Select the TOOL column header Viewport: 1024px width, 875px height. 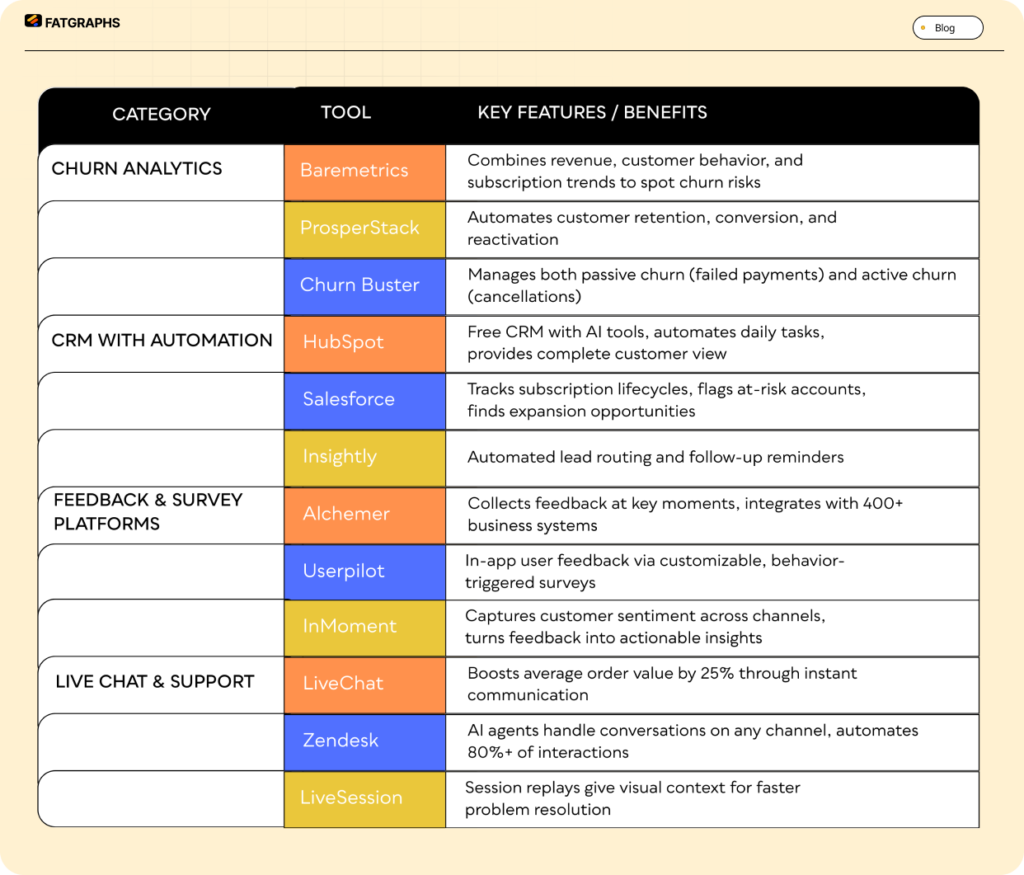346,112
